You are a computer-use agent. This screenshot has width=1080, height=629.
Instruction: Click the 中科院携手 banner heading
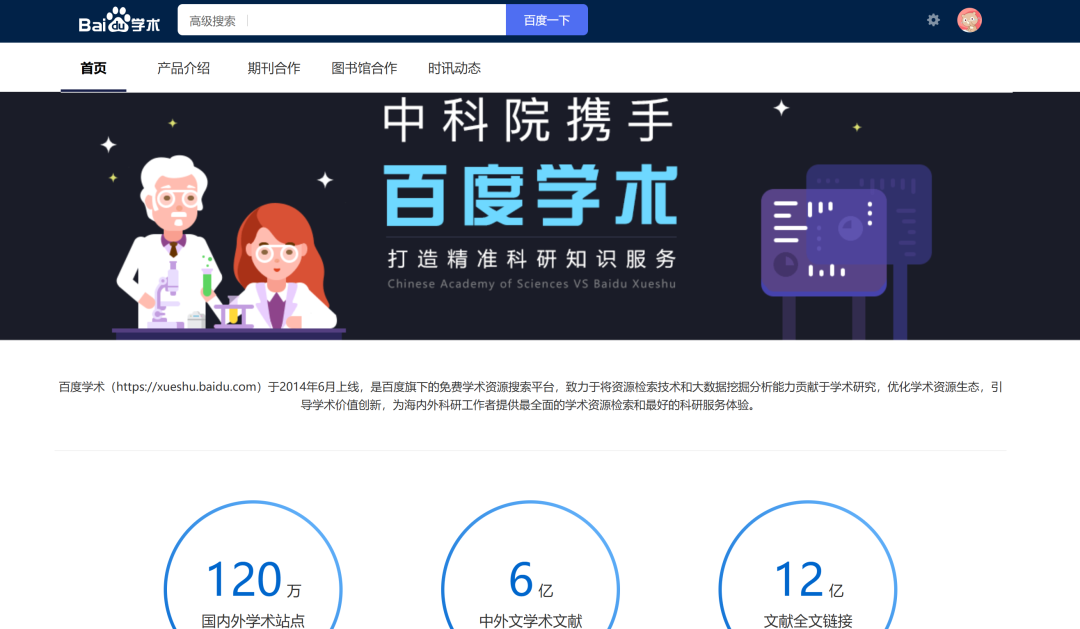(528, 120)
